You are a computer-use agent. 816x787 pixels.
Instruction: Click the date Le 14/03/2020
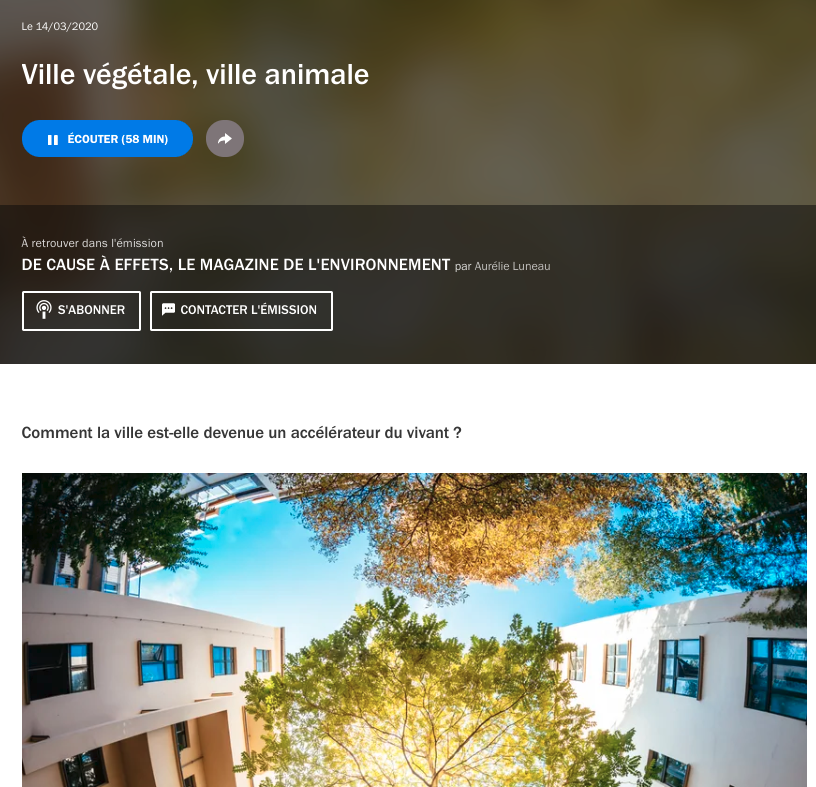point(59,27)
